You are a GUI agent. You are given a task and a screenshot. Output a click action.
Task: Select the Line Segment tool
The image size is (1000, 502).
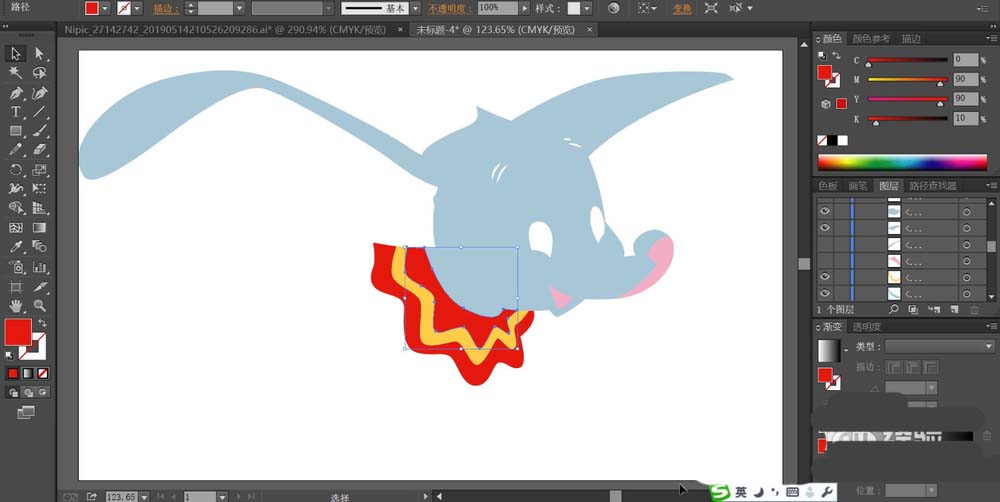click(40, 112)
